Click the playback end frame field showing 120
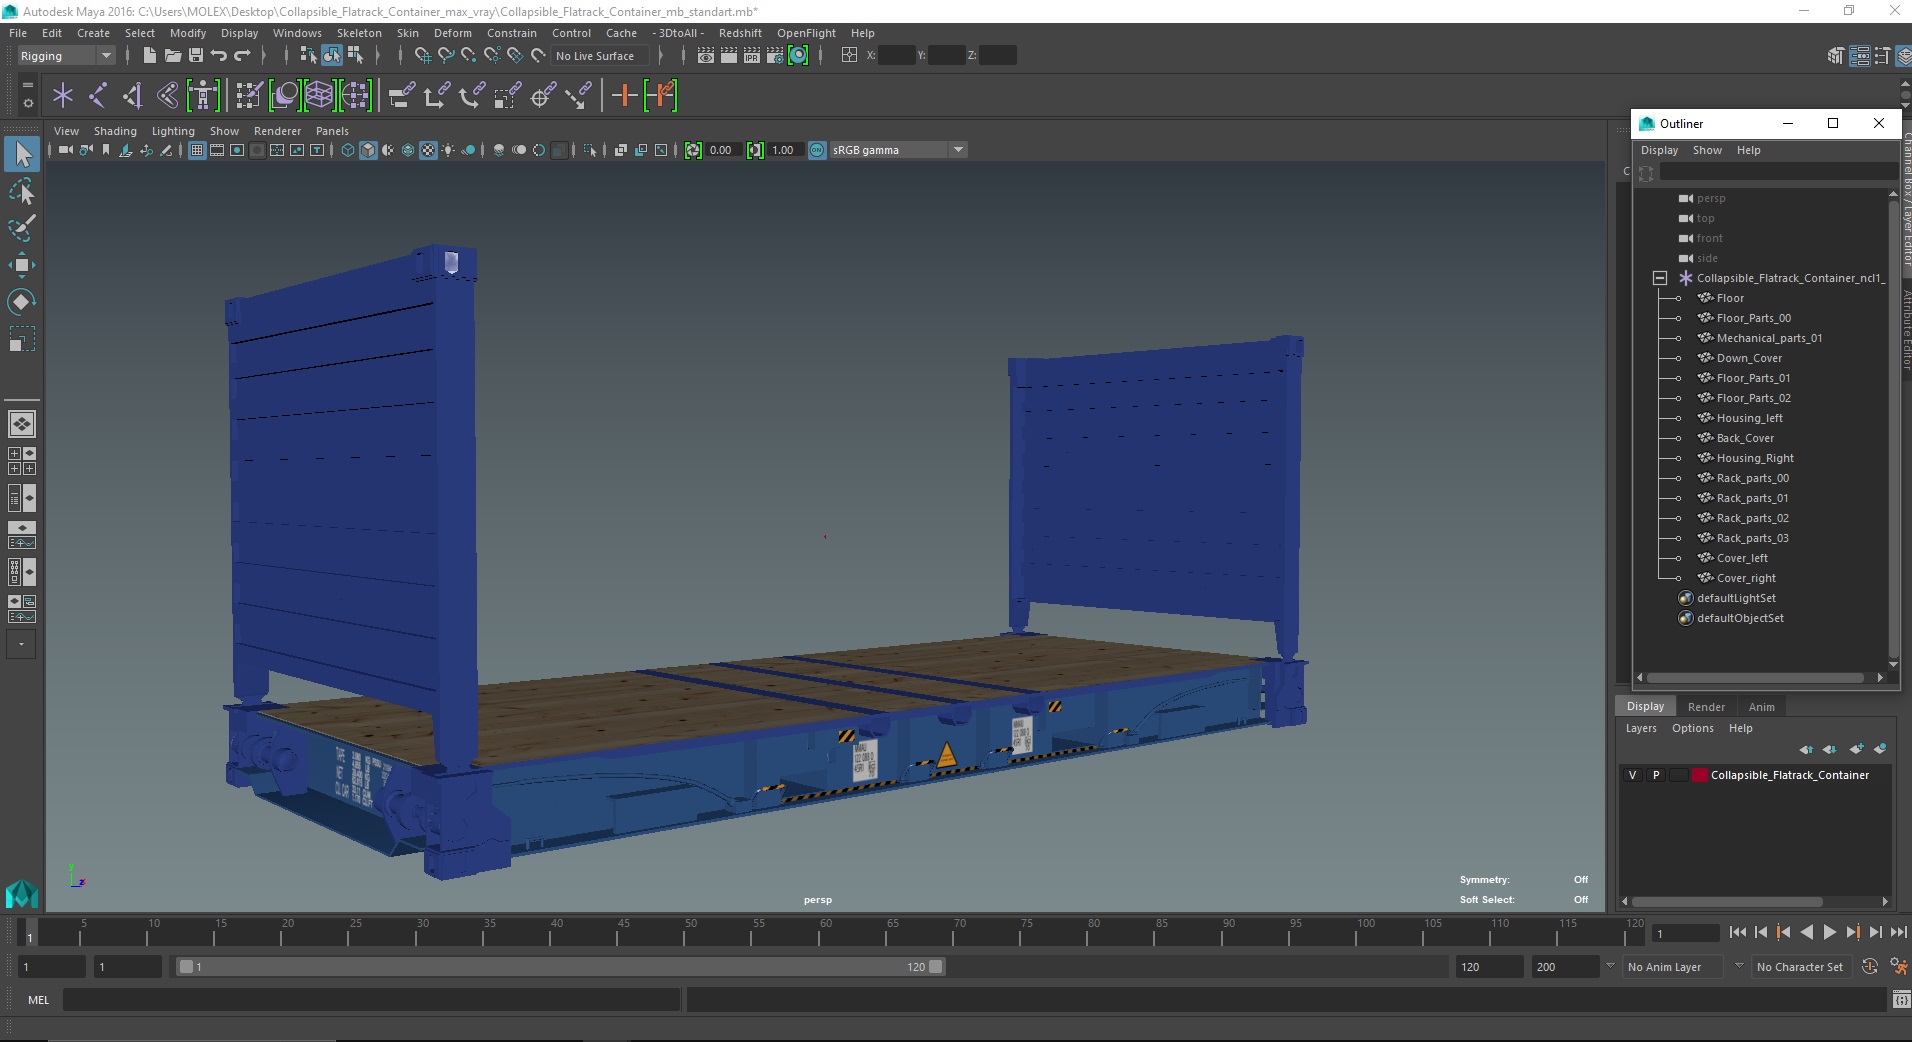1912x1042 pixels. (x=1488, y=967)
